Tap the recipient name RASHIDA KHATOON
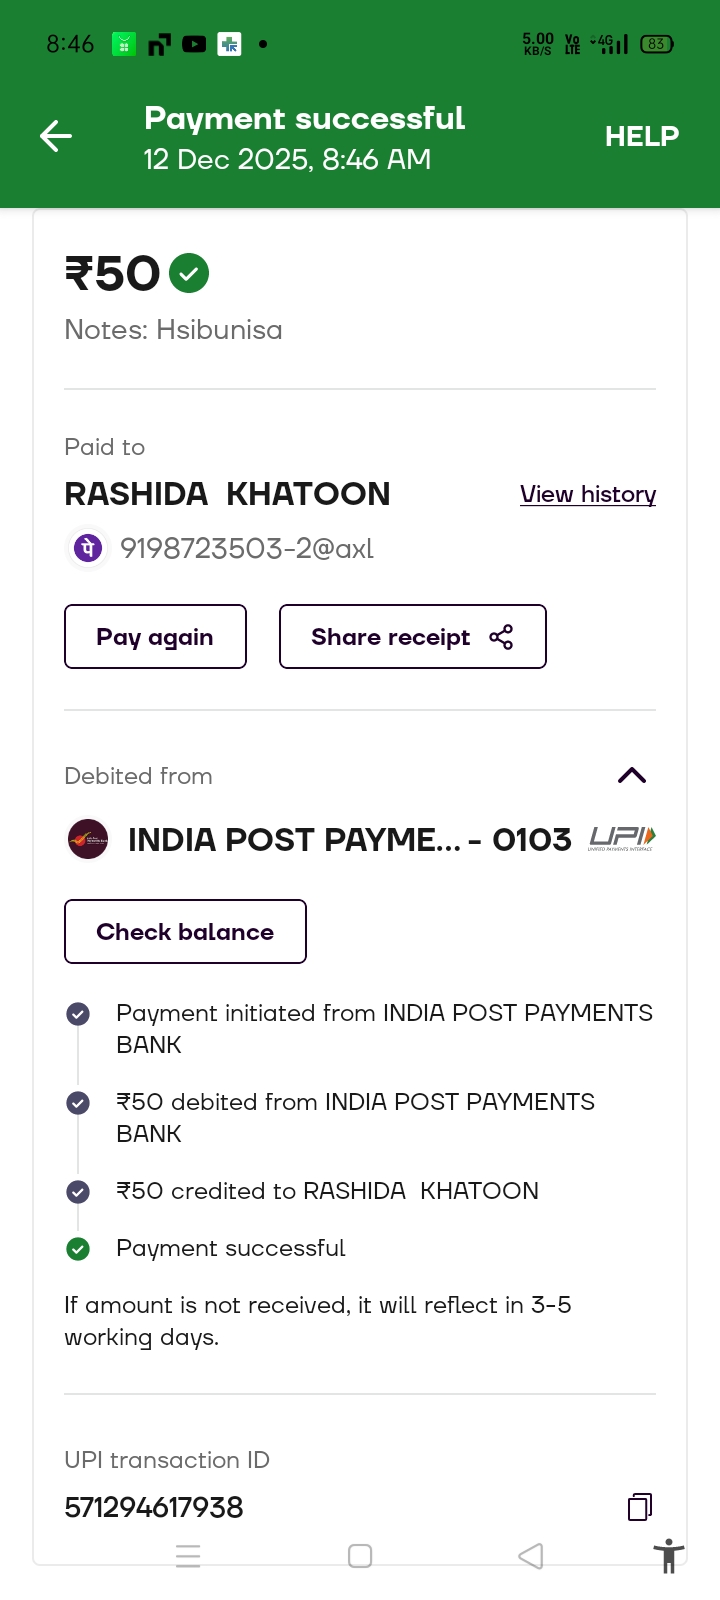 227,494
